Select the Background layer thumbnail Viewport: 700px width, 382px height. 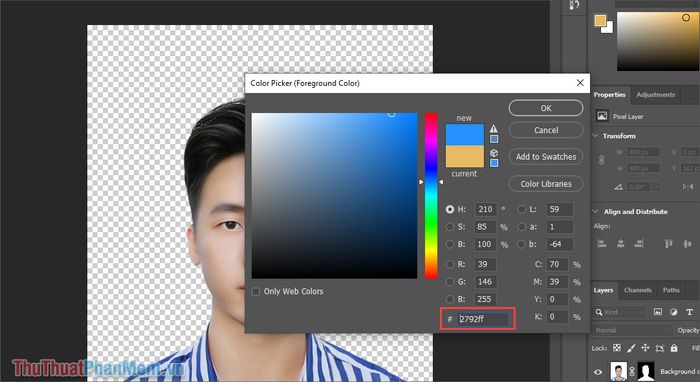pos(618,371)
